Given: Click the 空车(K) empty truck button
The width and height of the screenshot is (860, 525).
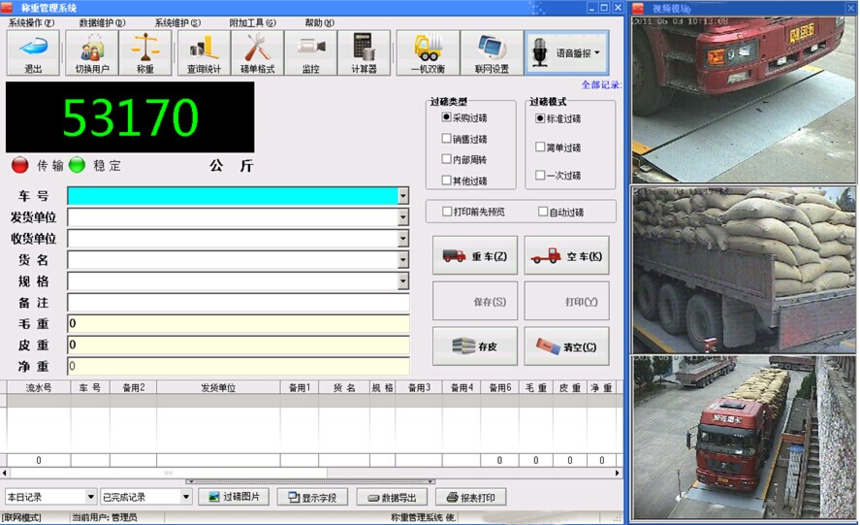Looking at the screenshot, I should pos(567,256).
